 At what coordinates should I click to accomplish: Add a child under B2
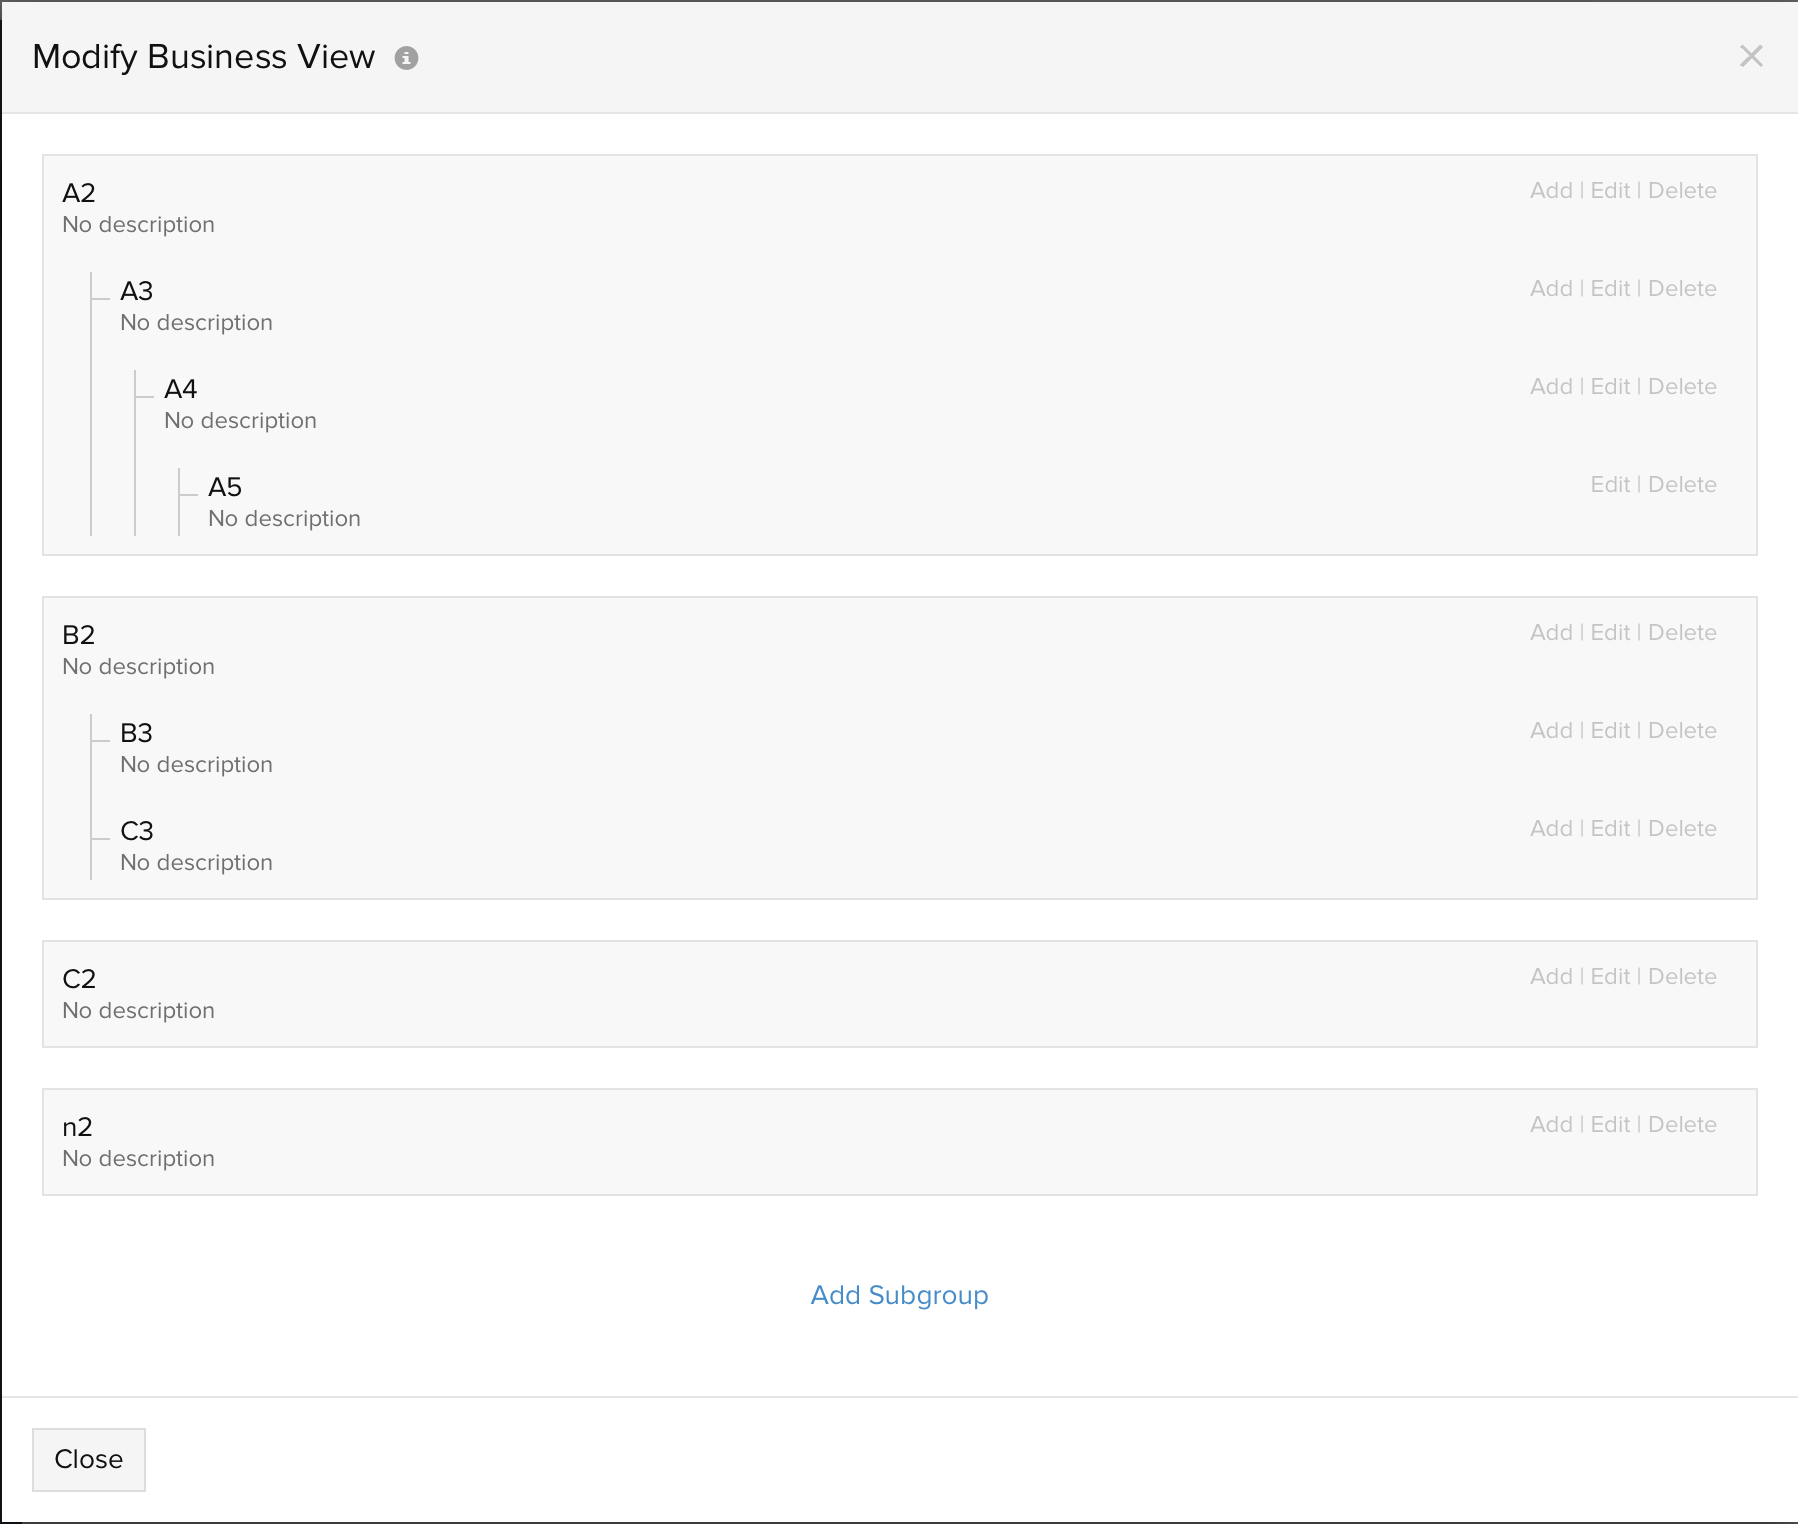[x=1550, y=633]
